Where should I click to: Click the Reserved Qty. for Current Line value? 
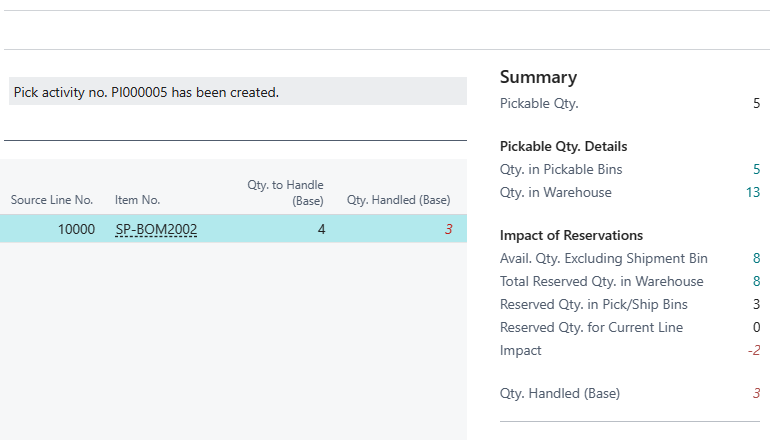[756, 327]
